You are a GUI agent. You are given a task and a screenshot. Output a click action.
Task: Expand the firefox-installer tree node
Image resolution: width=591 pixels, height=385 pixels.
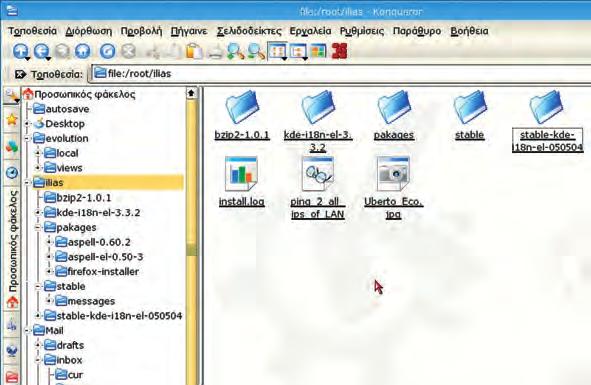[x=49, y=271]
